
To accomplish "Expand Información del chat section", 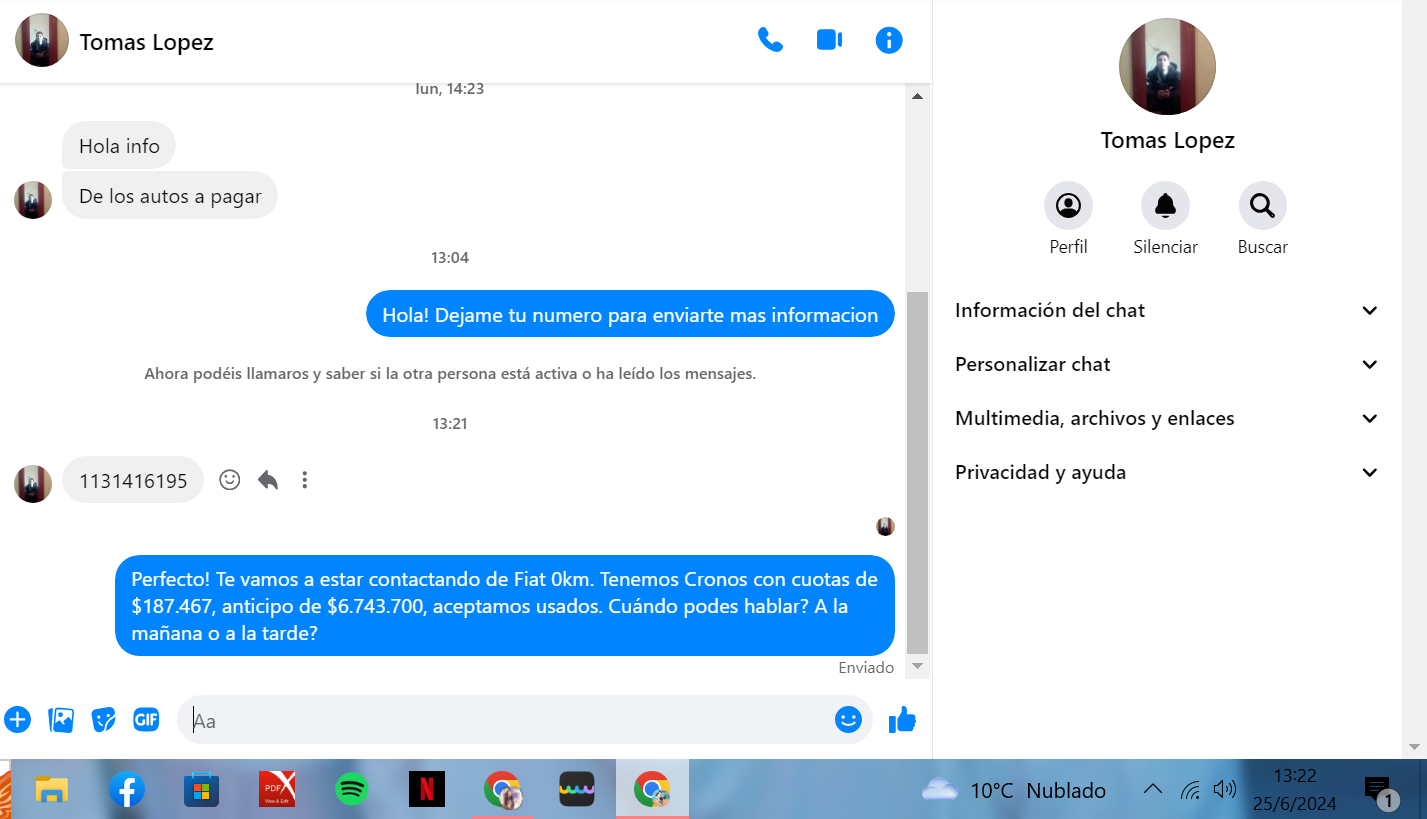I will click(x=1166, y=310).
